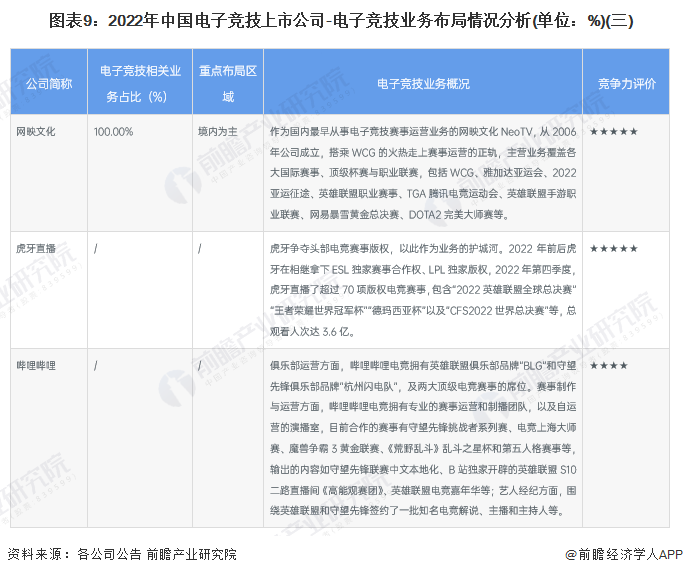
Task: Click the slash in 虎牙直播 business share cell
Action: pos(96,249)
